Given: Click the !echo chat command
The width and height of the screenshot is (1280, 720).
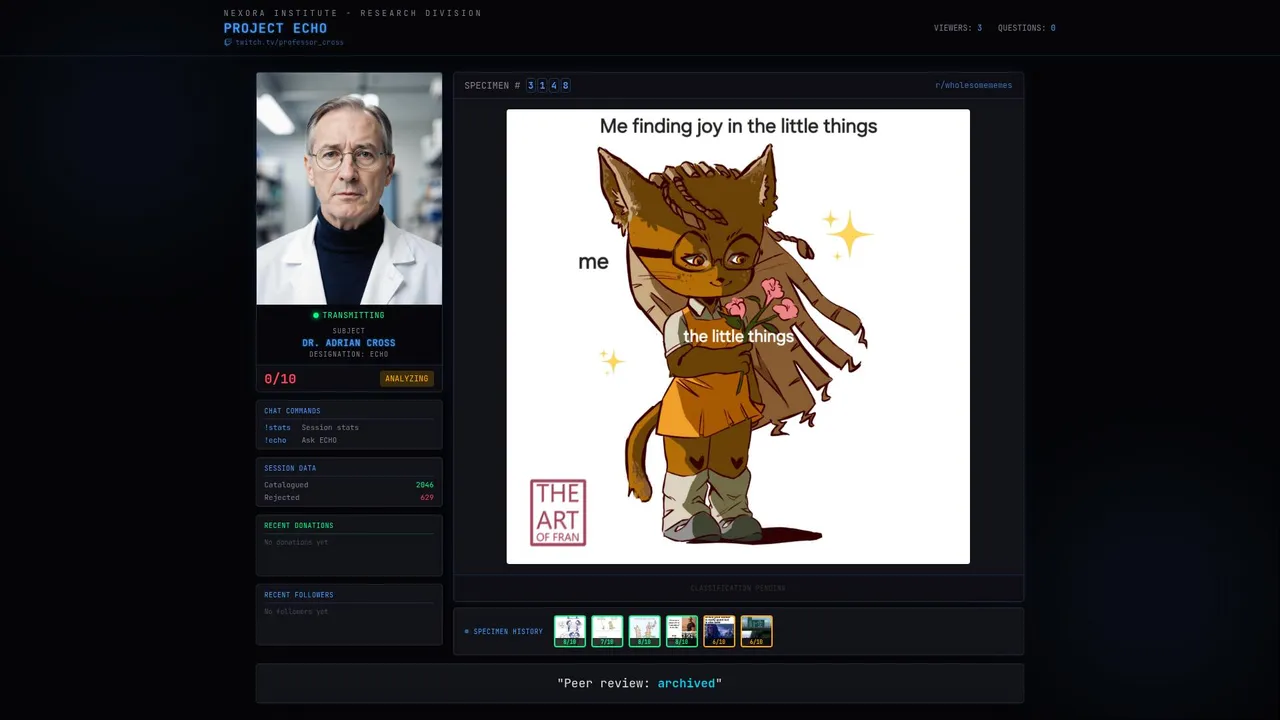Looking at the screenshot, I should (275, 441).
